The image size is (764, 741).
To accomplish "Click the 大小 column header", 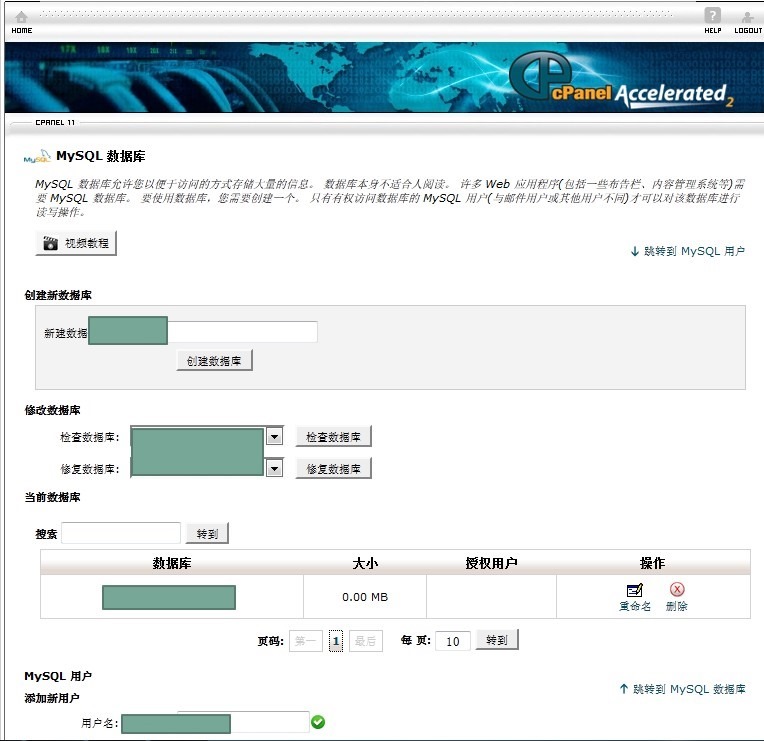I will 365,563.
